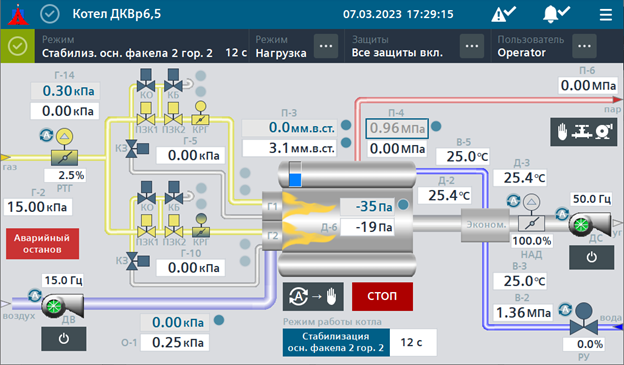624x365 pixels.
Task: Select the ДС smoke exhauster fan
Action: 589,224
